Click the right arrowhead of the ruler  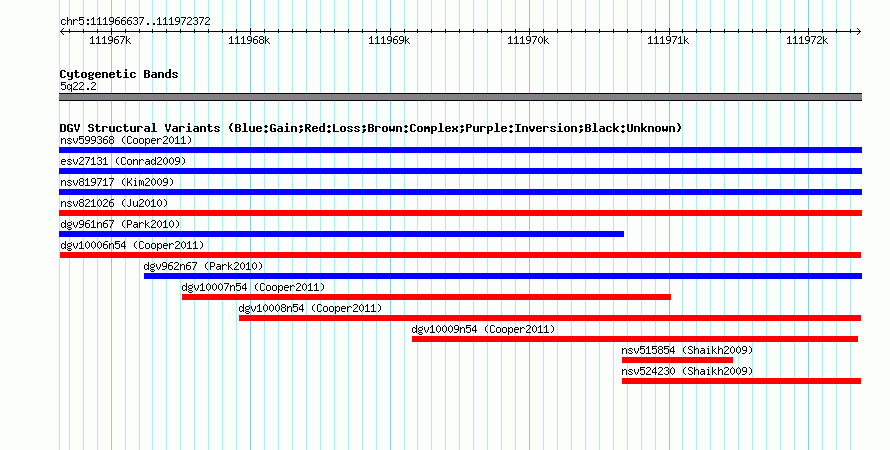[859, 32]
